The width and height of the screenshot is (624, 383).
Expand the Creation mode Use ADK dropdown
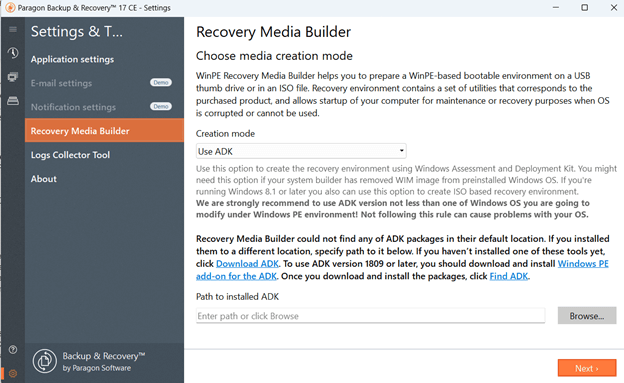coord(301,151)
